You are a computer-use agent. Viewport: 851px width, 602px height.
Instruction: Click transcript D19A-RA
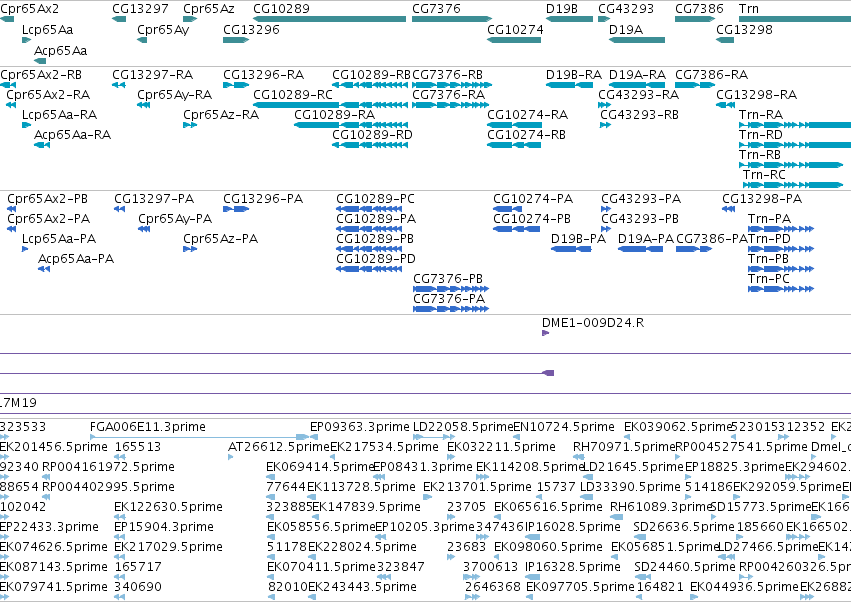click(x=637, y=75)
